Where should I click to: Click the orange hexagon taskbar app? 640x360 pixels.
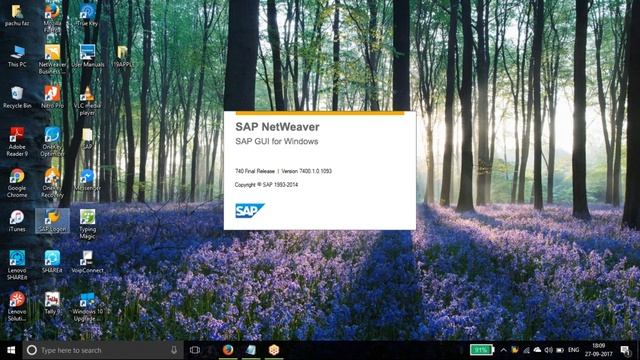274,350
